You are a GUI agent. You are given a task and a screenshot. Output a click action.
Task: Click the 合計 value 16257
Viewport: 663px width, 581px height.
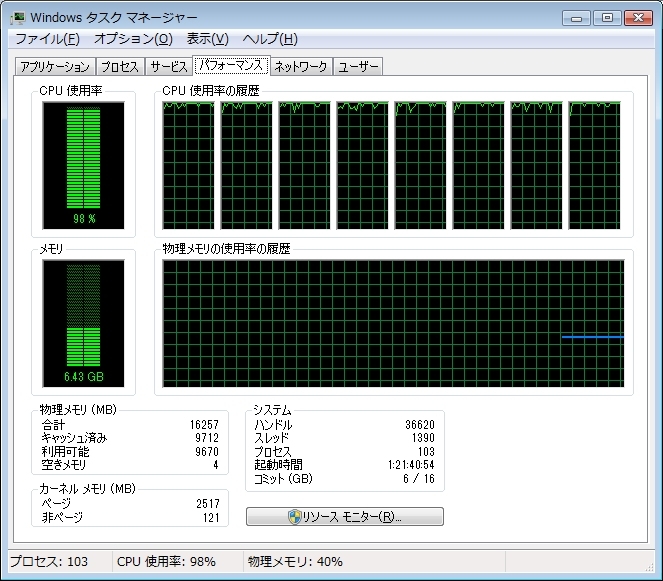pyautogui.click(x=204, y=425)
